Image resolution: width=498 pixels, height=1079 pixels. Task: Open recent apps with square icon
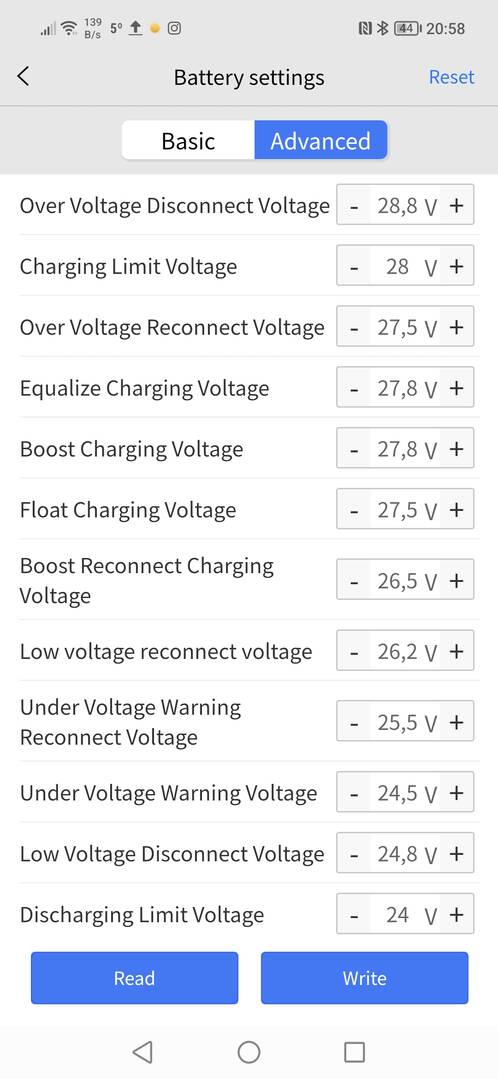(x=354, y=1051)
